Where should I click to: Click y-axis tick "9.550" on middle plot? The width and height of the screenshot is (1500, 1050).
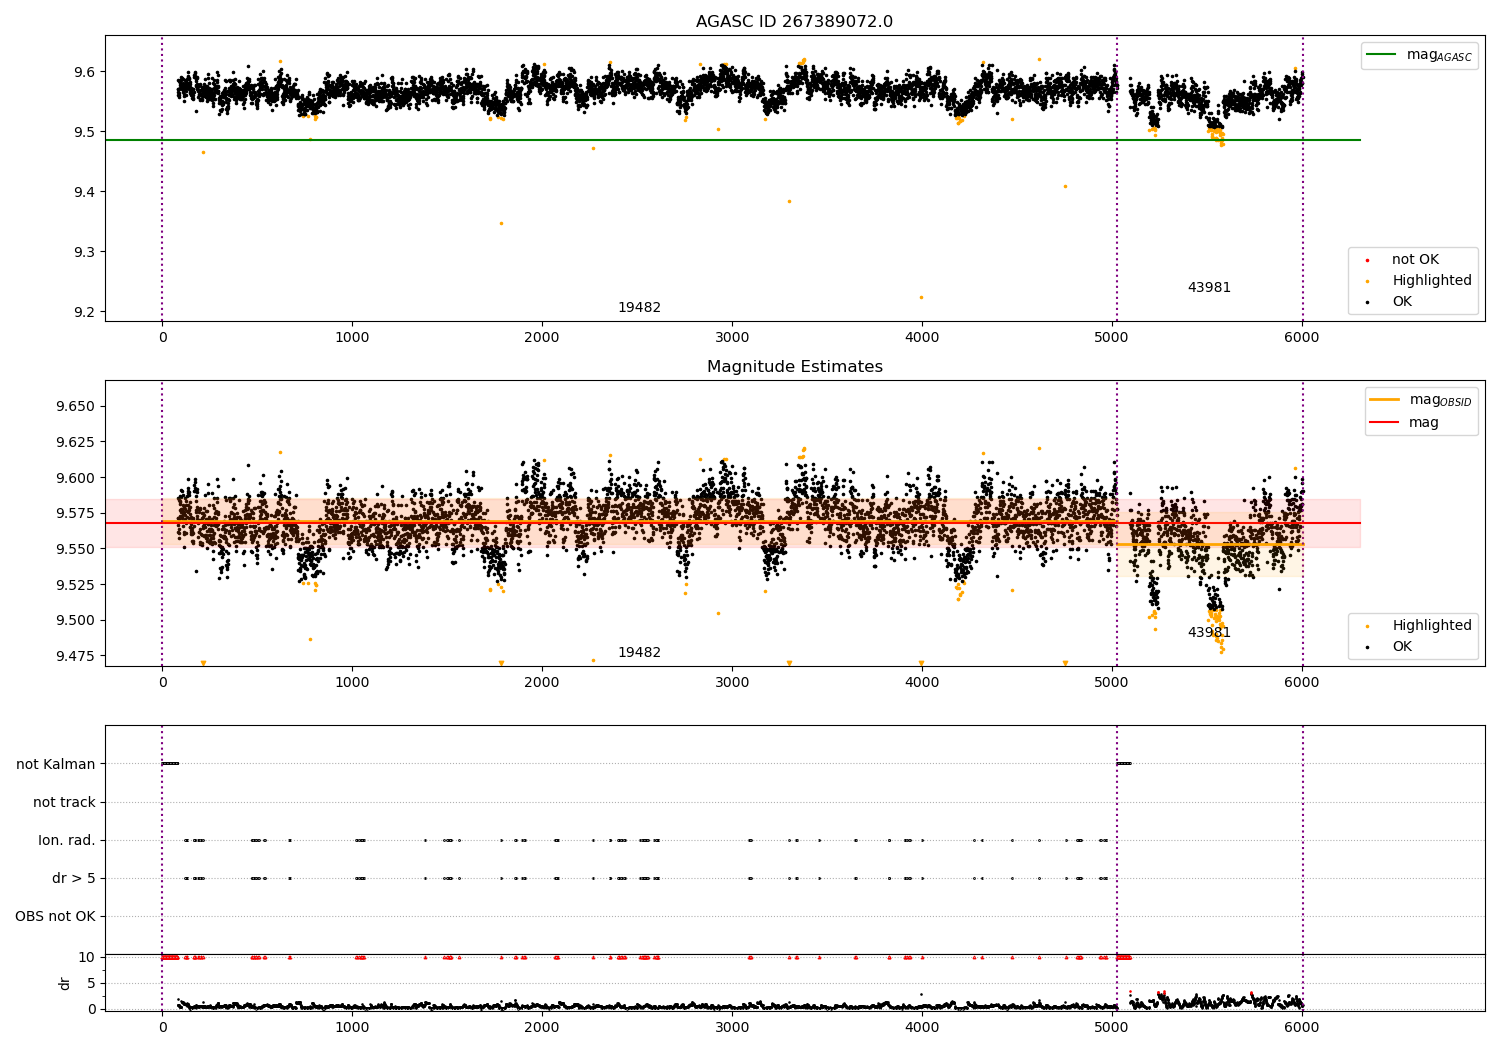pos(76,549)
